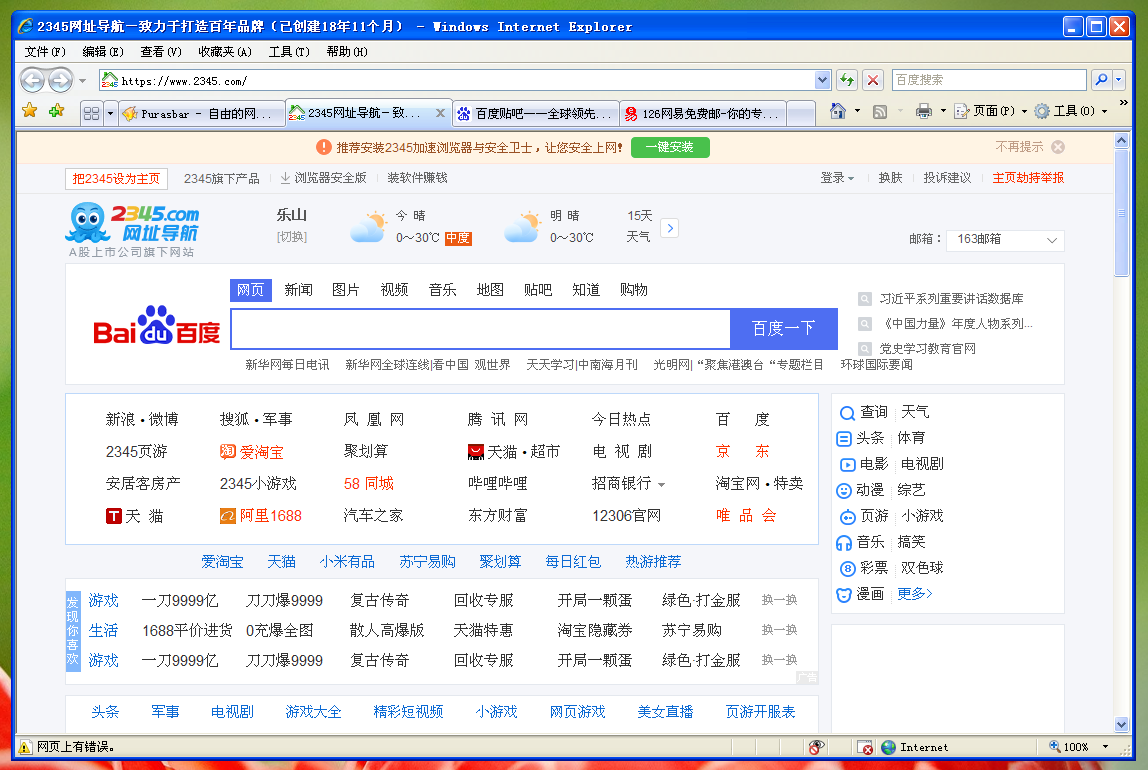The height and width of the screenshot is (770, 1148).
Task: Switch to the Purasbar tab
Action: 201,113
